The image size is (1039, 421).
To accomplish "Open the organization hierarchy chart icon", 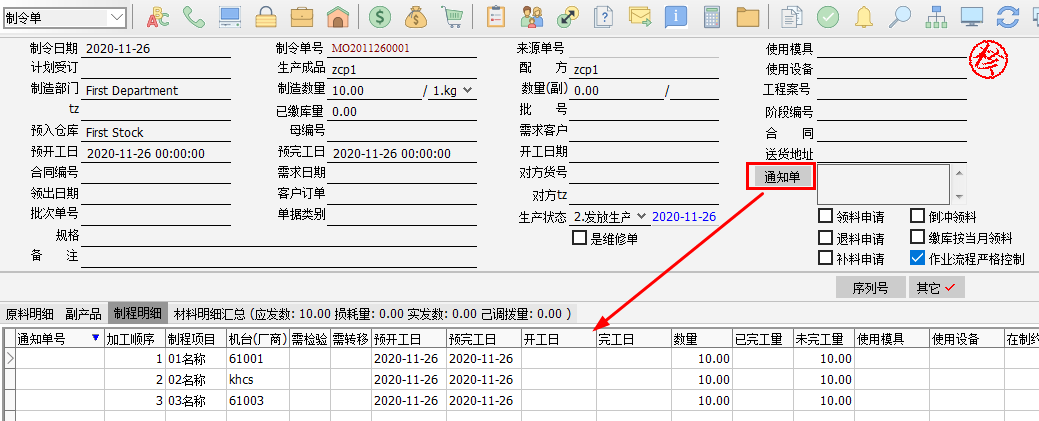I will click(x=936, y=17).
